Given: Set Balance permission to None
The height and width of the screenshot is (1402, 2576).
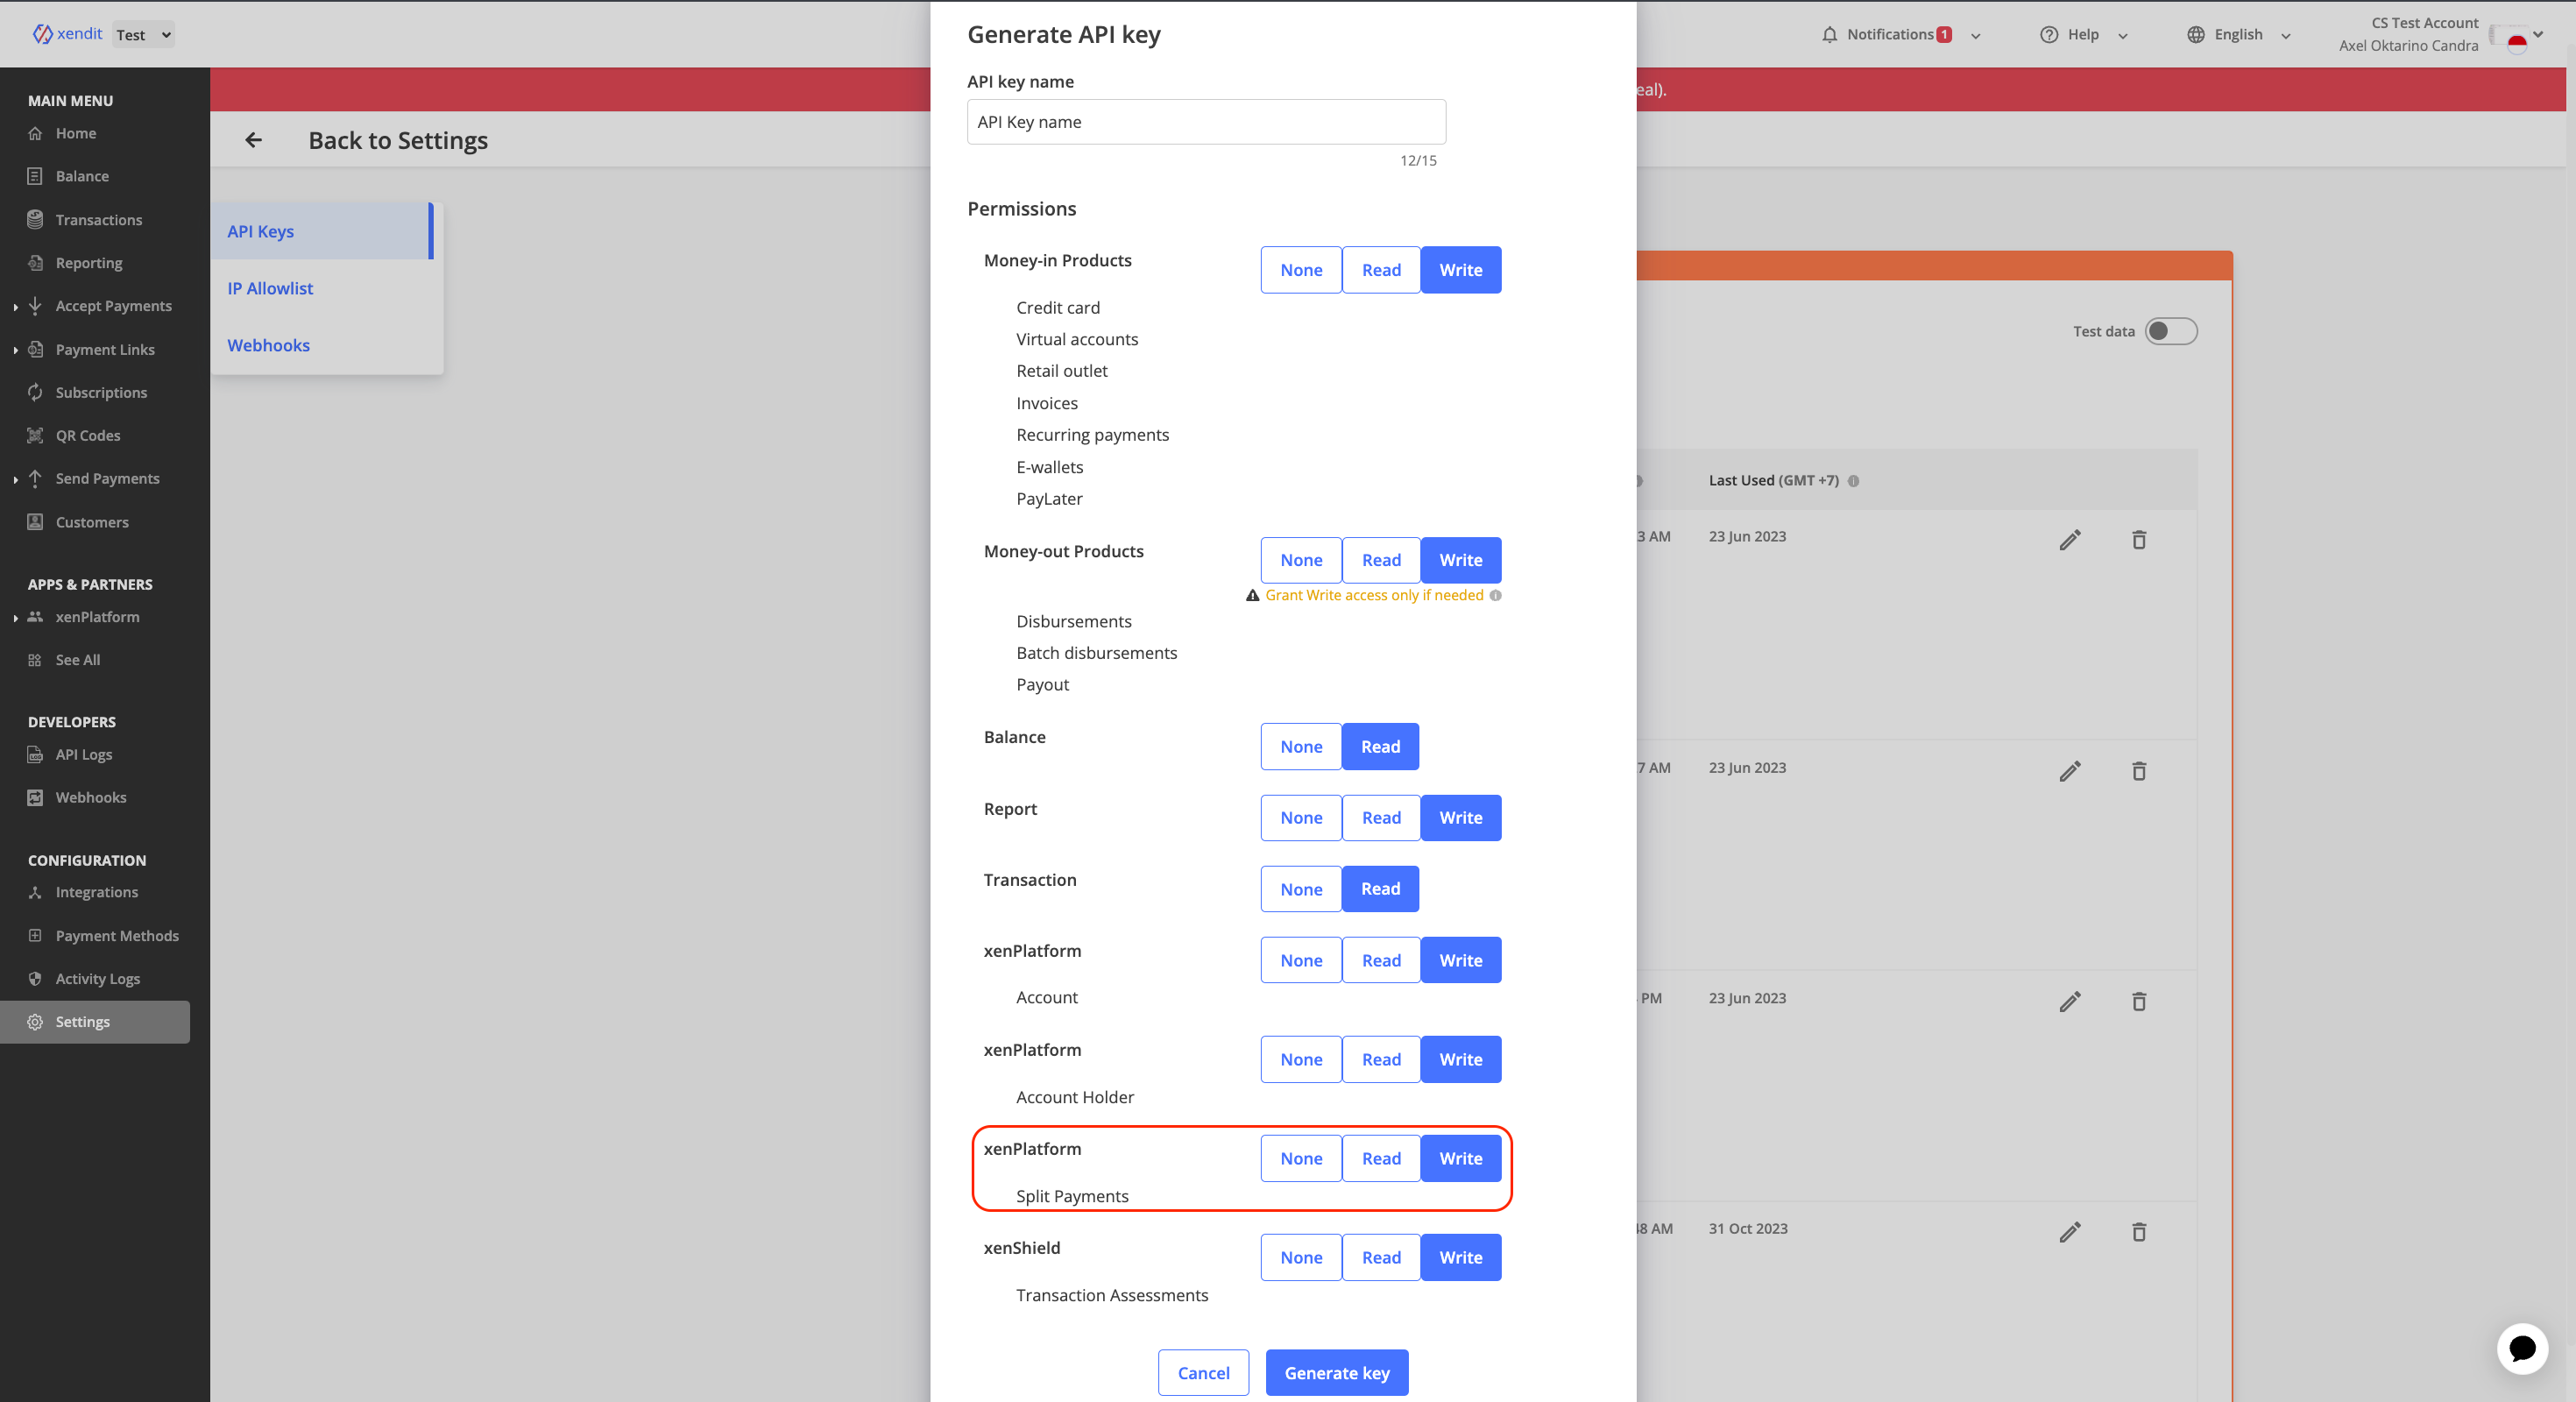Looking at the screenshot, I should pos(1301,747).
